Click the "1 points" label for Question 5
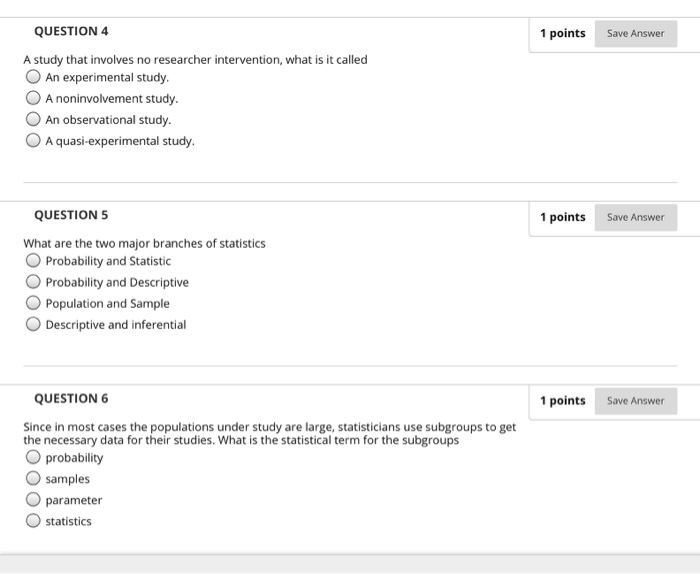This screenshot has width=700, height=574. pos(562,217)
